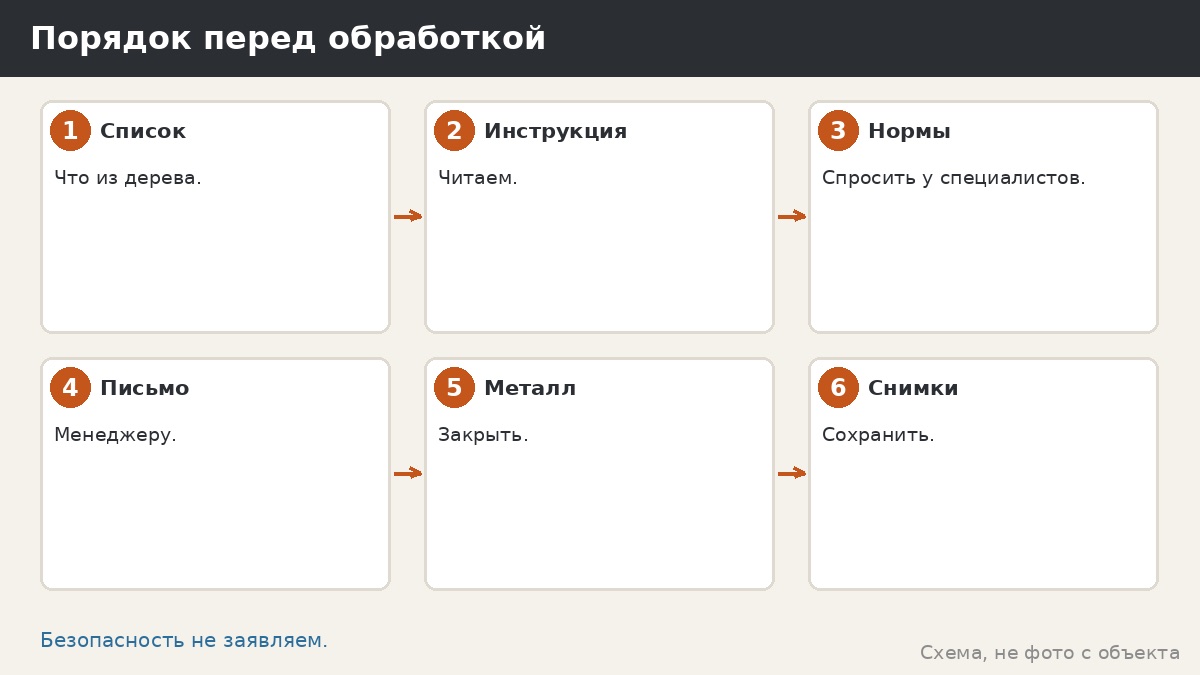The height and width of the screenshot is (675, 1200).
Task: Select the number 6 badge beside Снимки
Action: tap(838, 388)
